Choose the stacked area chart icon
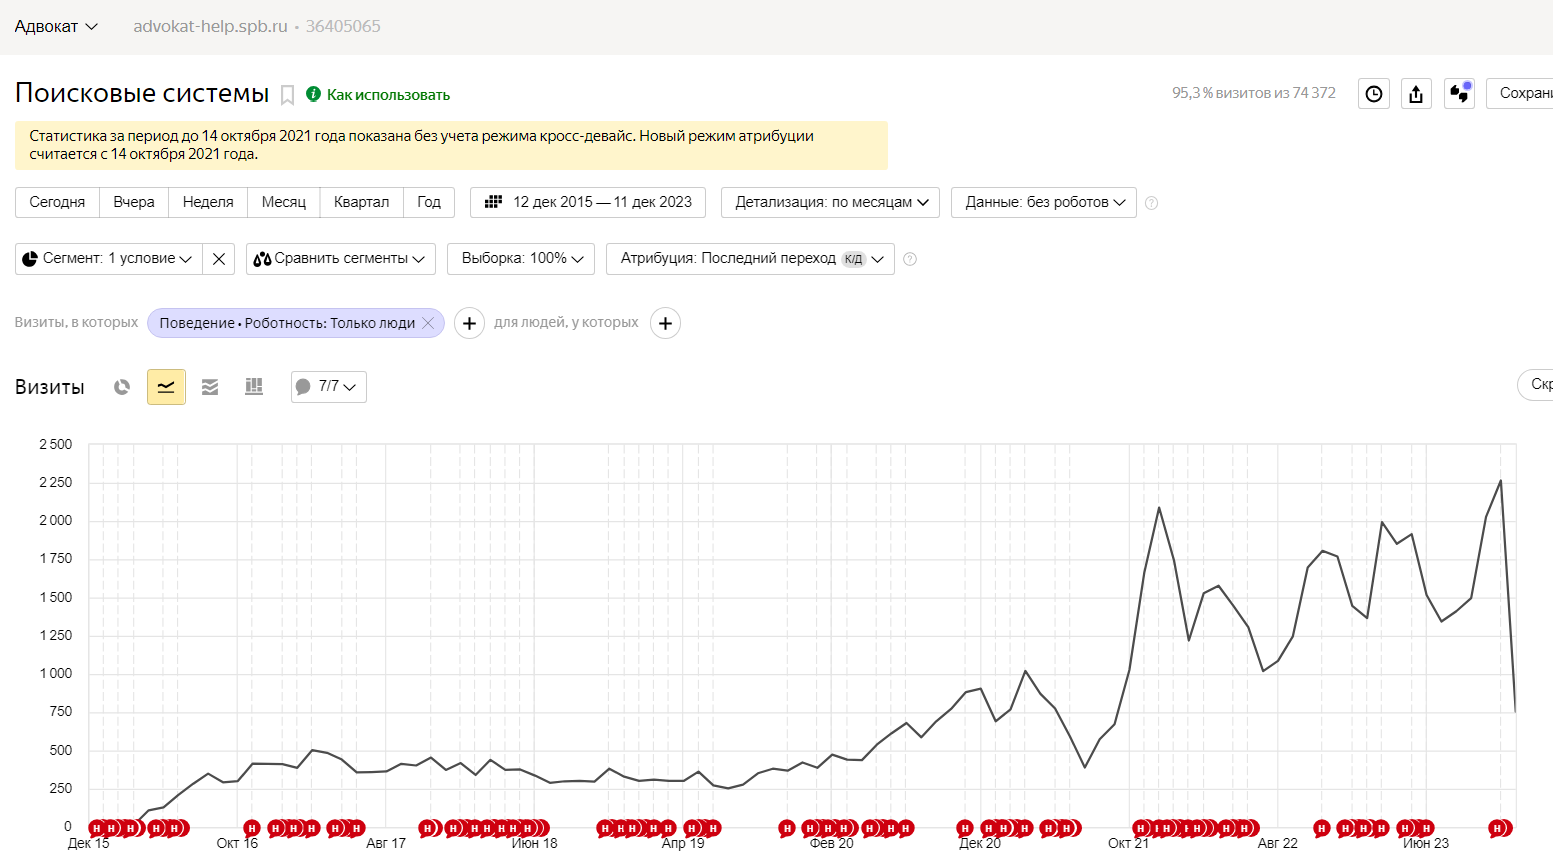1553x867 pixels. (x=210, y=387)
